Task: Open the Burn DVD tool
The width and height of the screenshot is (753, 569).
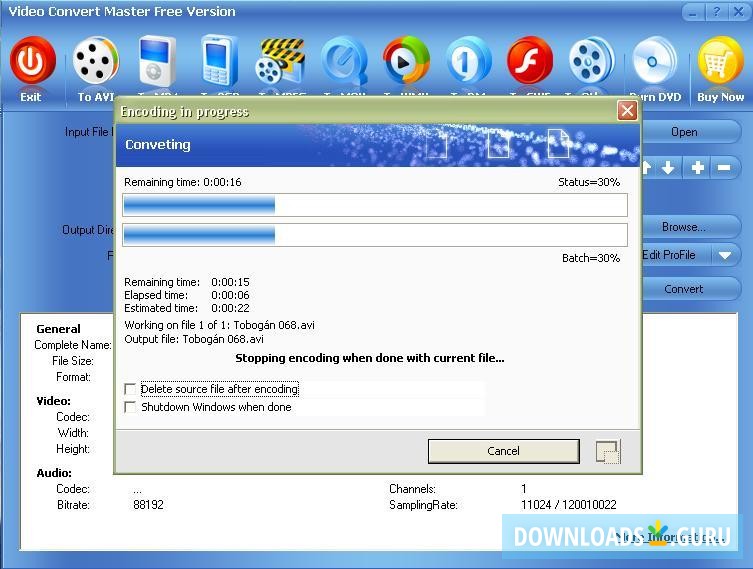Action: coord(655,61)
